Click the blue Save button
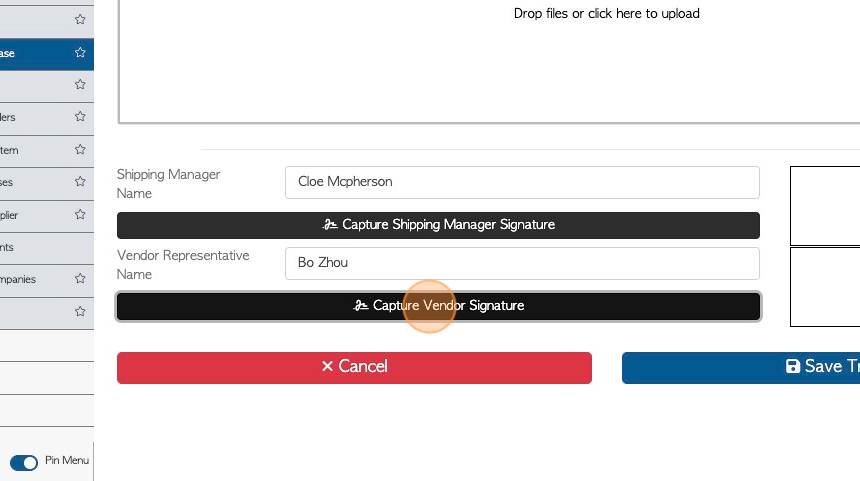The image size is (860, 481). coord(741,367)
